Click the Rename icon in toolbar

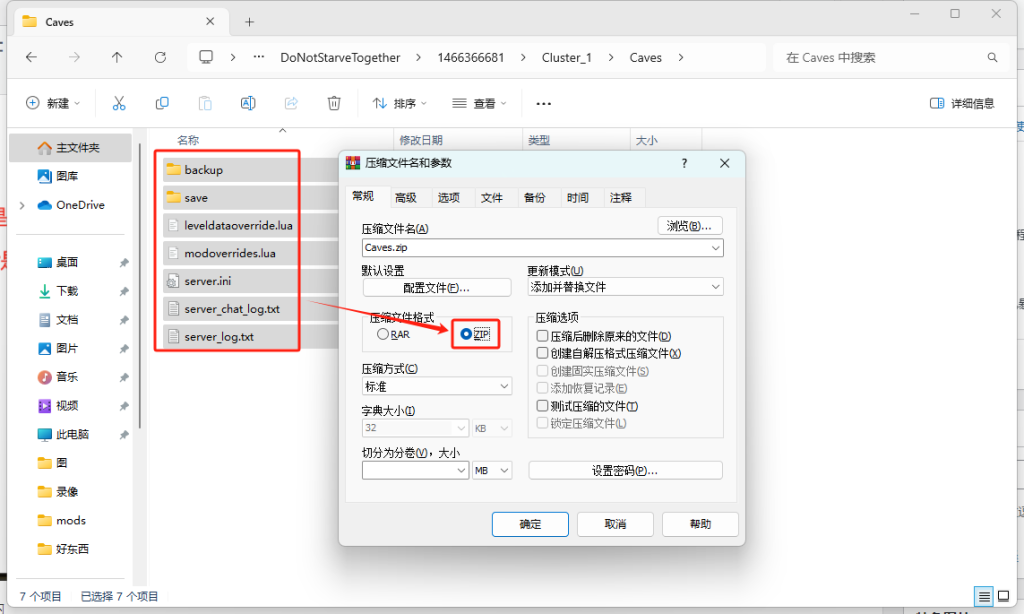point(248,103)
